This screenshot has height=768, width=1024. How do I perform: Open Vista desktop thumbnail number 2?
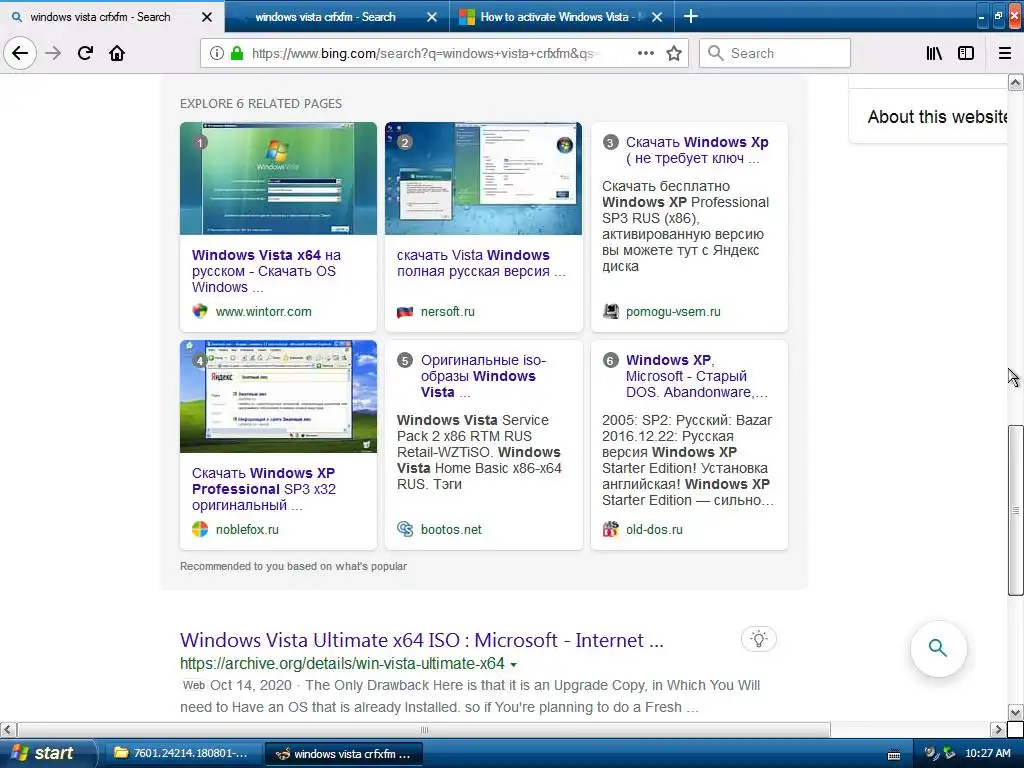483,178
